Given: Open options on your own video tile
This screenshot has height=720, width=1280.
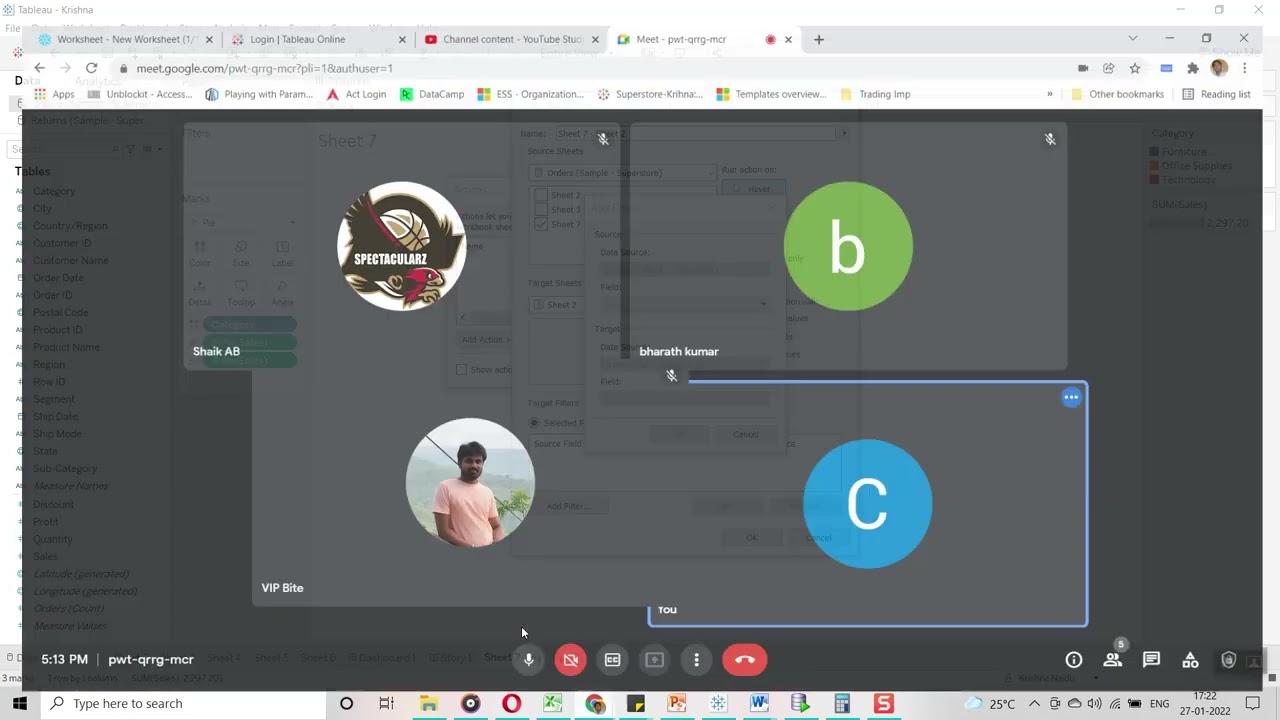Looking at the screenshot, I should point(1071,397).
